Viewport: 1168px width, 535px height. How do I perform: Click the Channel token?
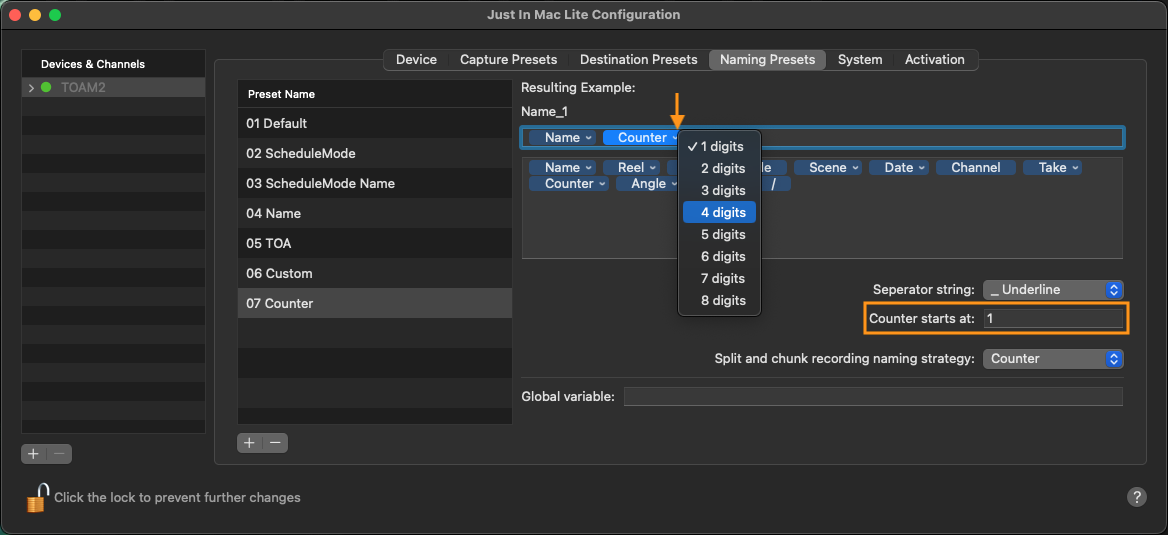click(x=976, y=168)
